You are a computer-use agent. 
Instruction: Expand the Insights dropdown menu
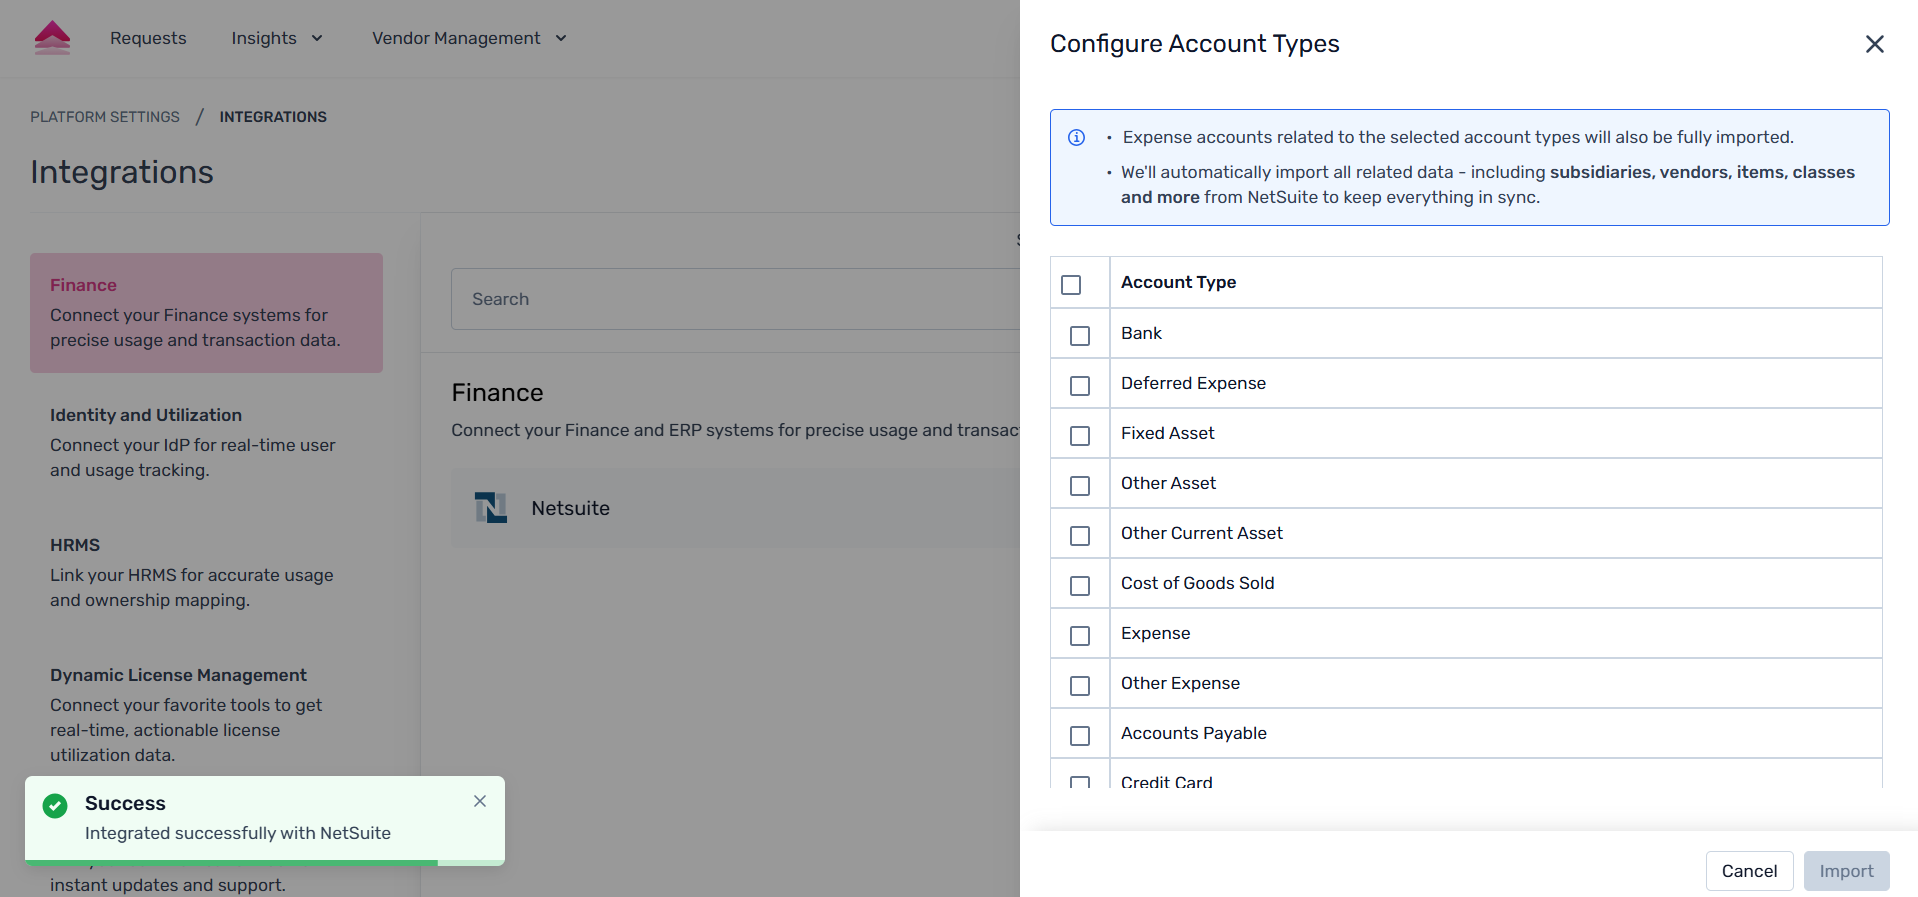(277, 38)
